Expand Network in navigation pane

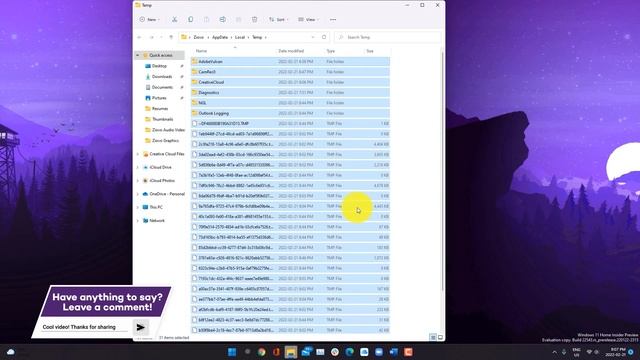[138, 220]
